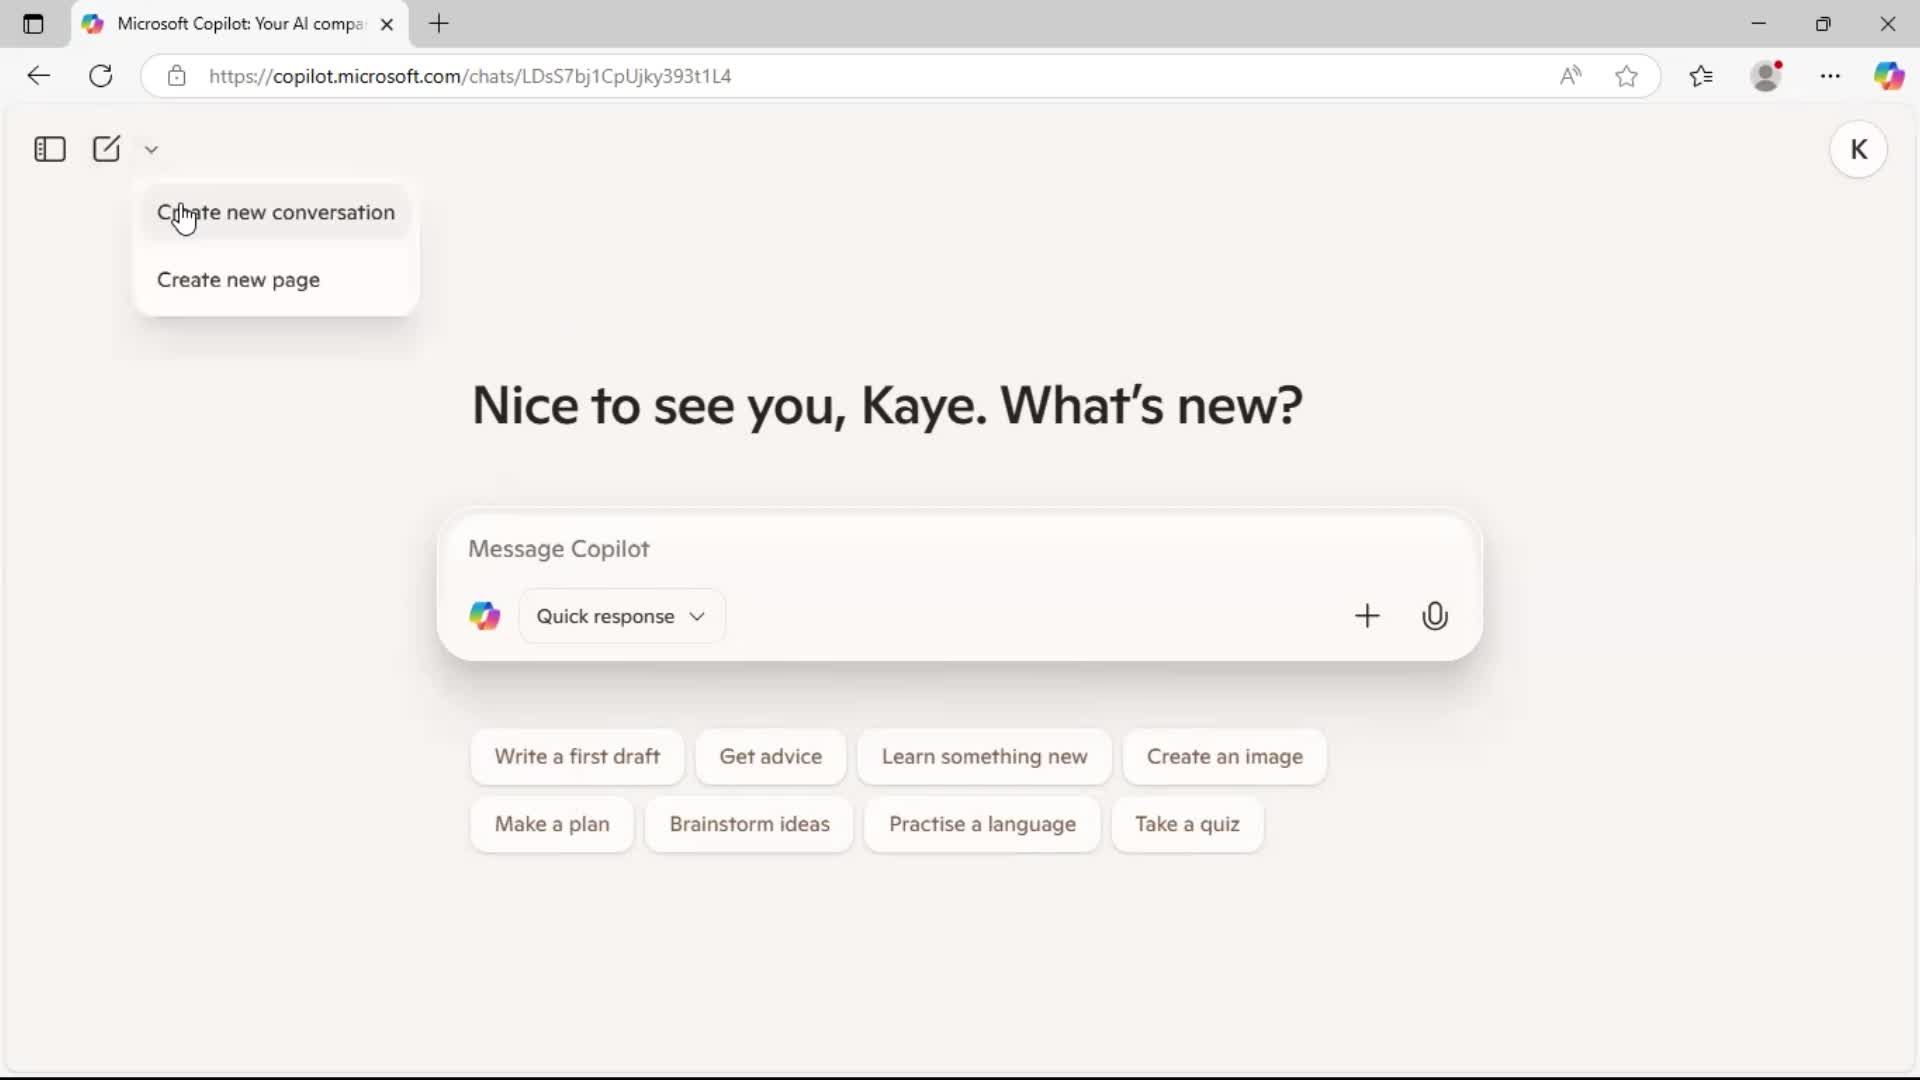Expand the Quick response mode dropdown
The width and height of the screenshot is (1920, 1080).
click(x=621, y=616)
